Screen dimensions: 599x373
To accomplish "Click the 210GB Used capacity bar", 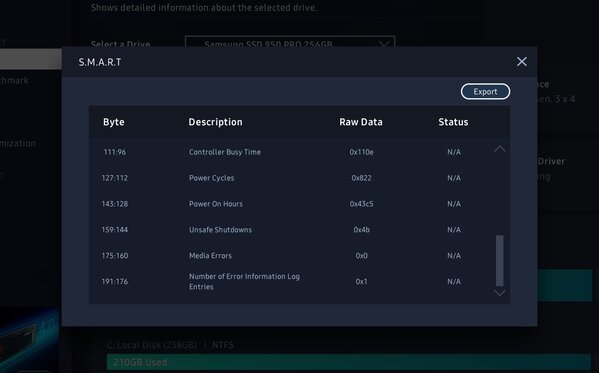I will point(349,362).
